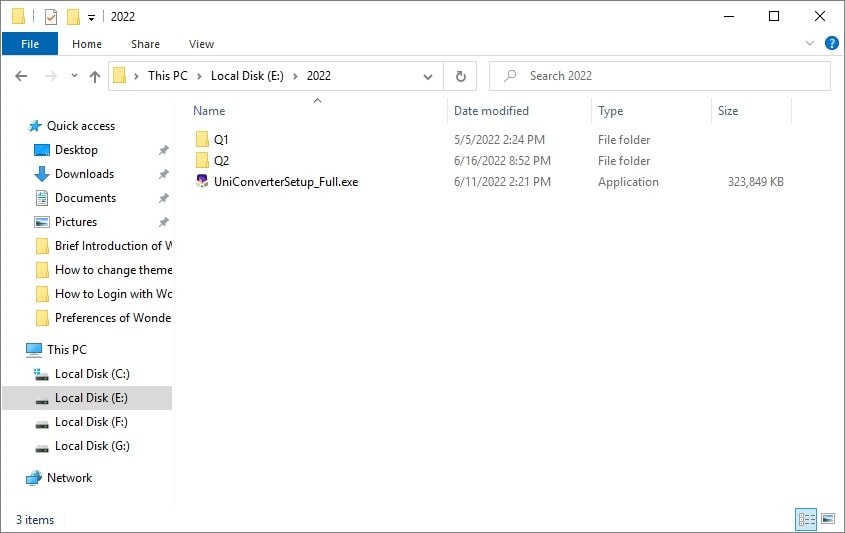
Task: Switch to the Share ribbon tab
Action: (x=146, y=44)
